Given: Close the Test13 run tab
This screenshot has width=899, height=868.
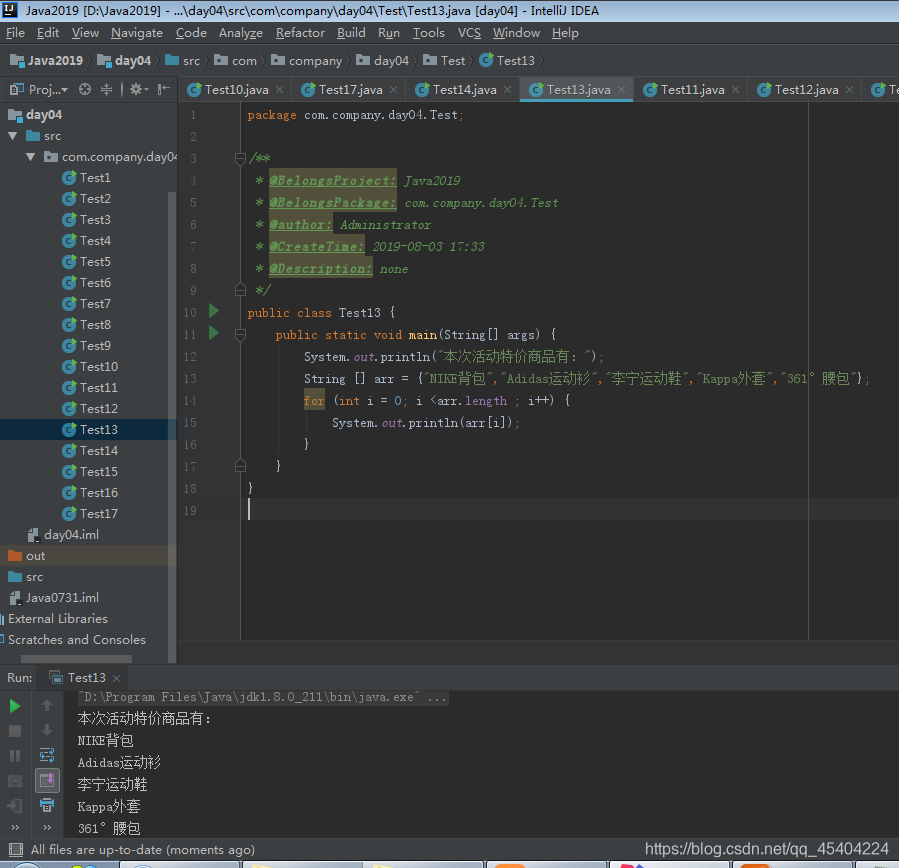Looking at the screenshot, I should (x=116, y=678).
